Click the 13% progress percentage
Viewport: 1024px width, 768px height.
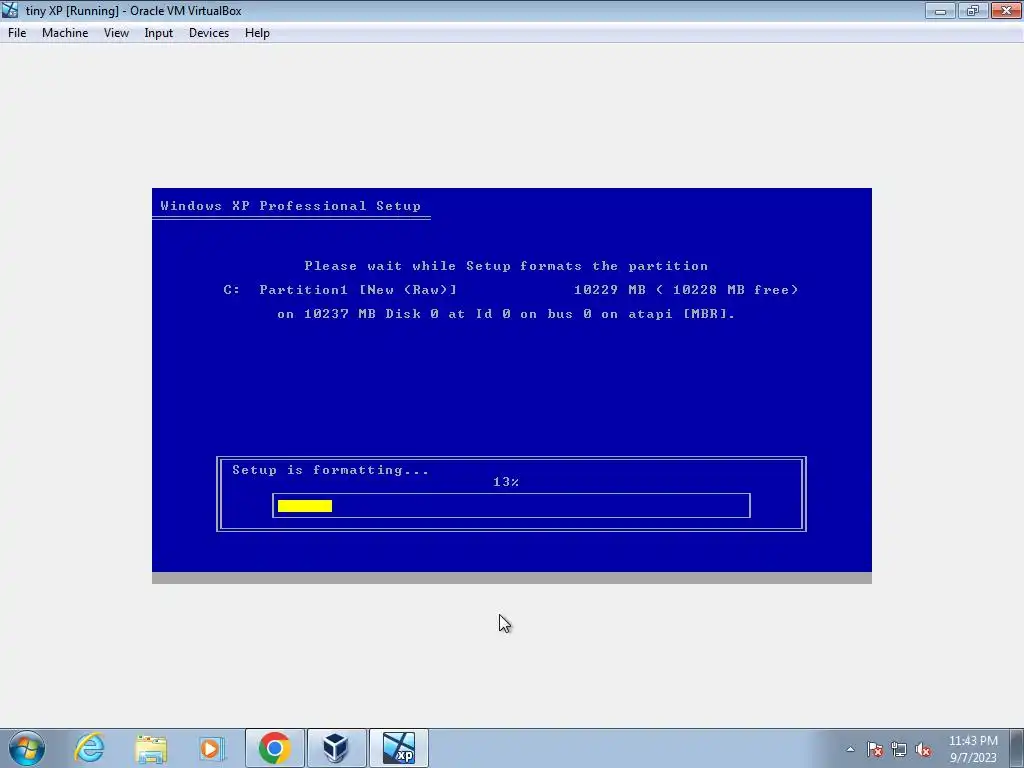click(x=505, y=482)
